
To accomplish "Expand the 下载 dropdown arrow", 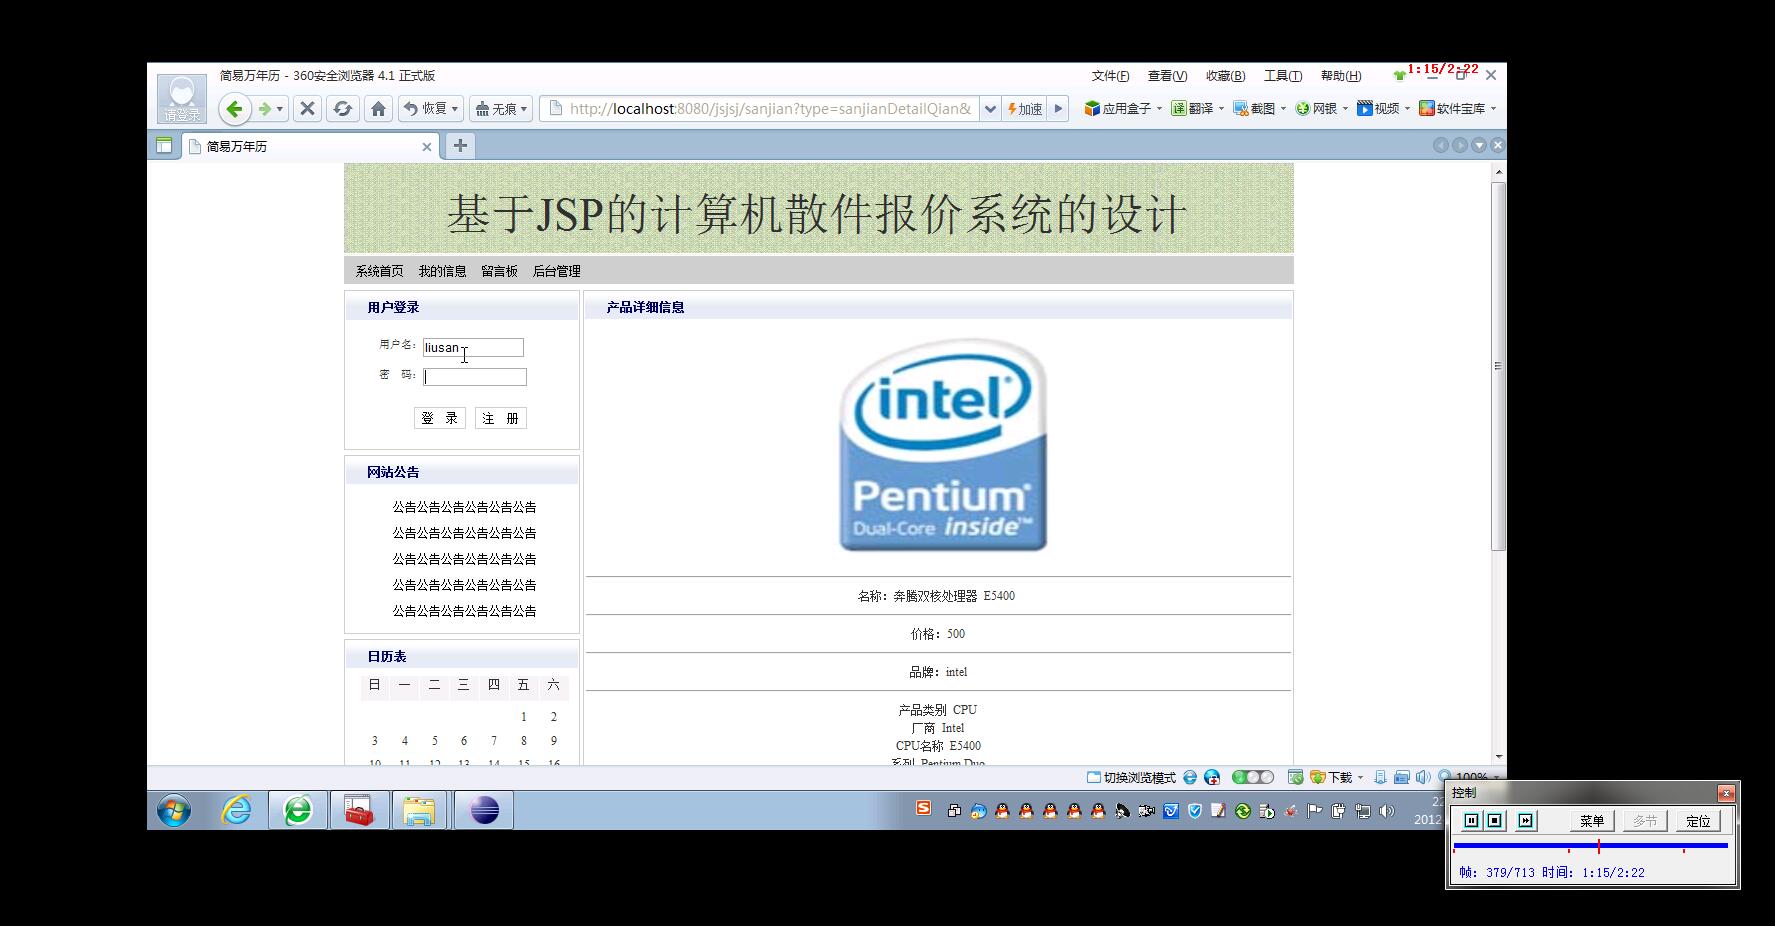I will pyautogui.click(x=1360, y=777).
